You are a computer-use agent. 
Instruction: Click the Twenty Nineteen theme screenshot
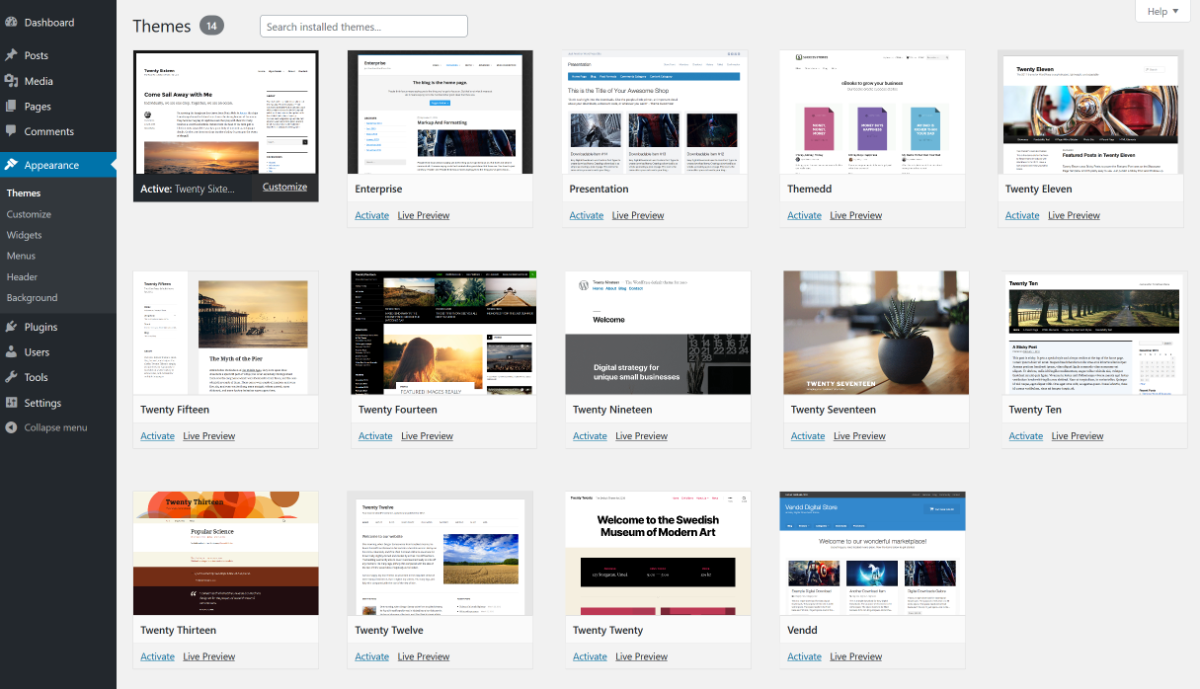tap(658, 333)
